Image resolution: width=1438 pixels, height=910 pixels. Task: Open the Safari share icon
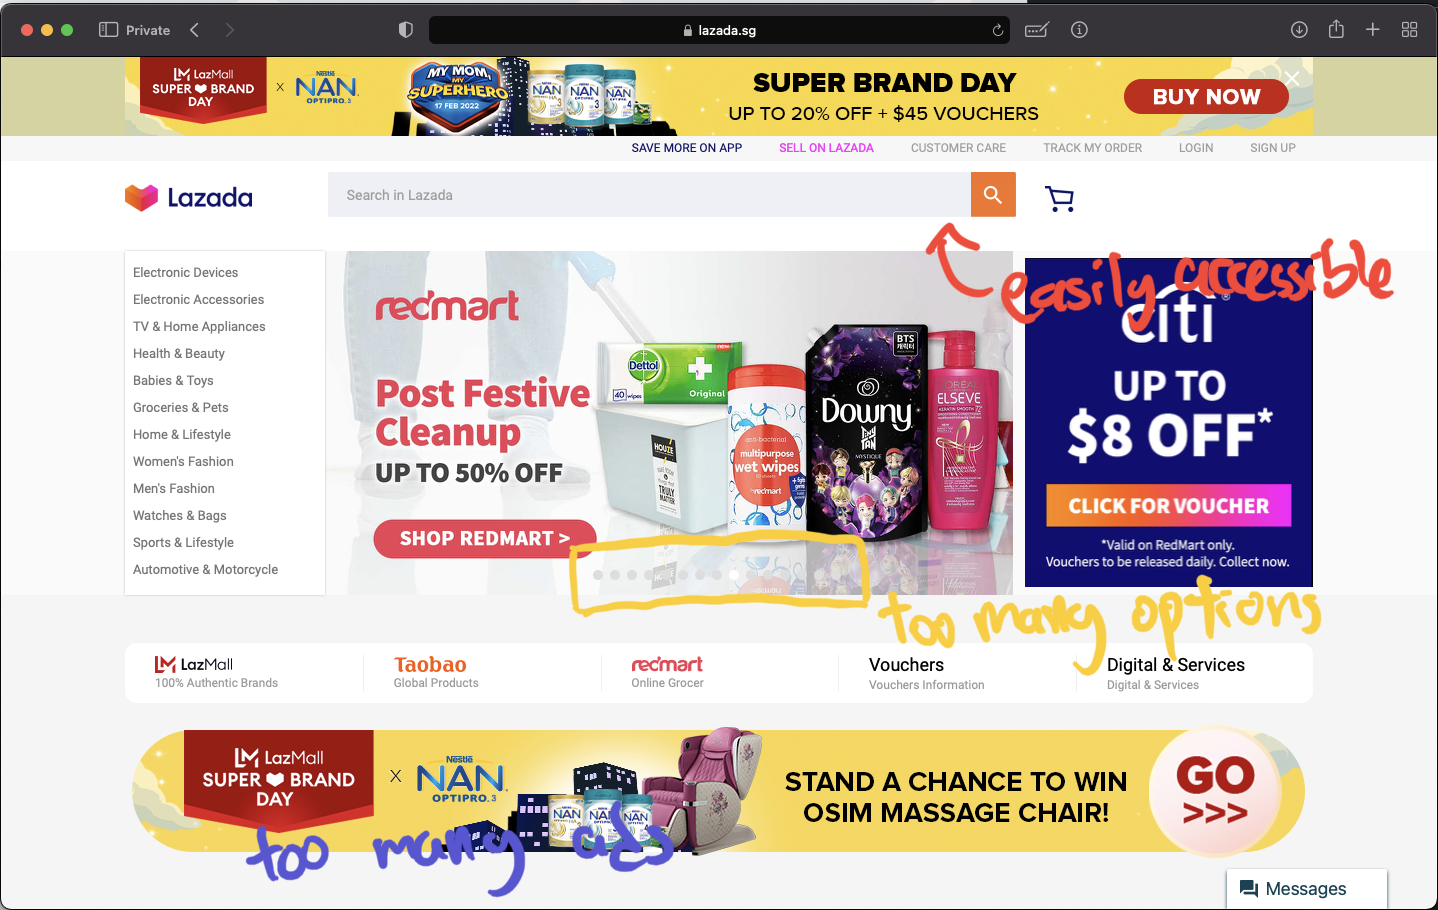1336,29
